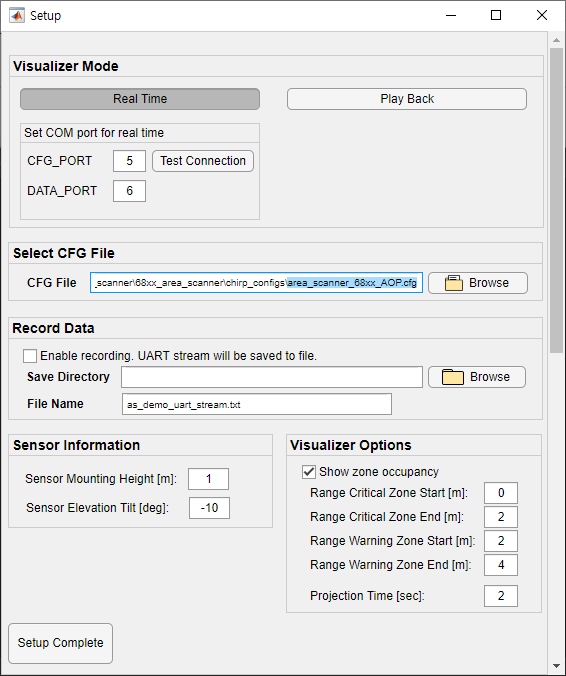
Task: Click Range Critical Zone End field
Action: coord(500,517)
